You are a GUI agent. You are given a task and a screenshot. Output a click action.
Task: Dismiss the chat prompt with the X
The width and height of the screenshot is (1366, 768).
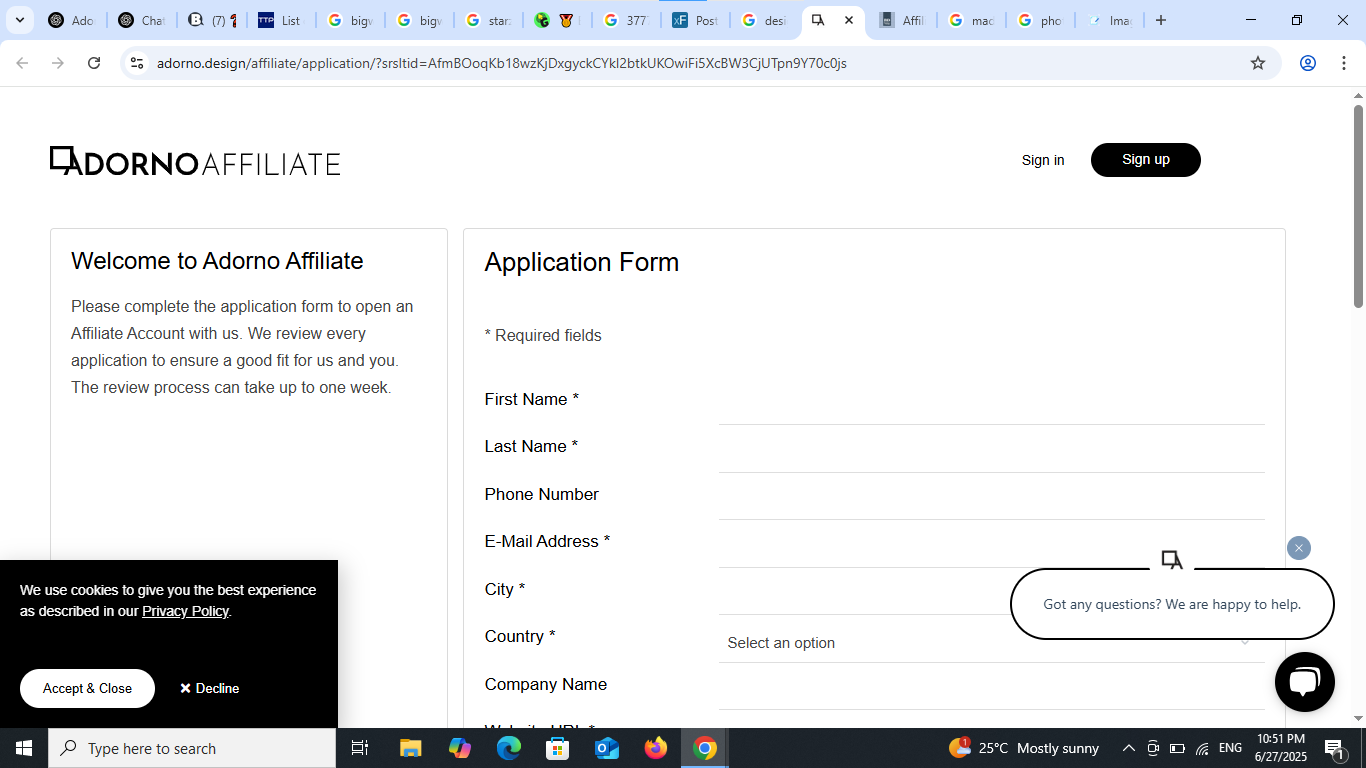click(1299, 548)
